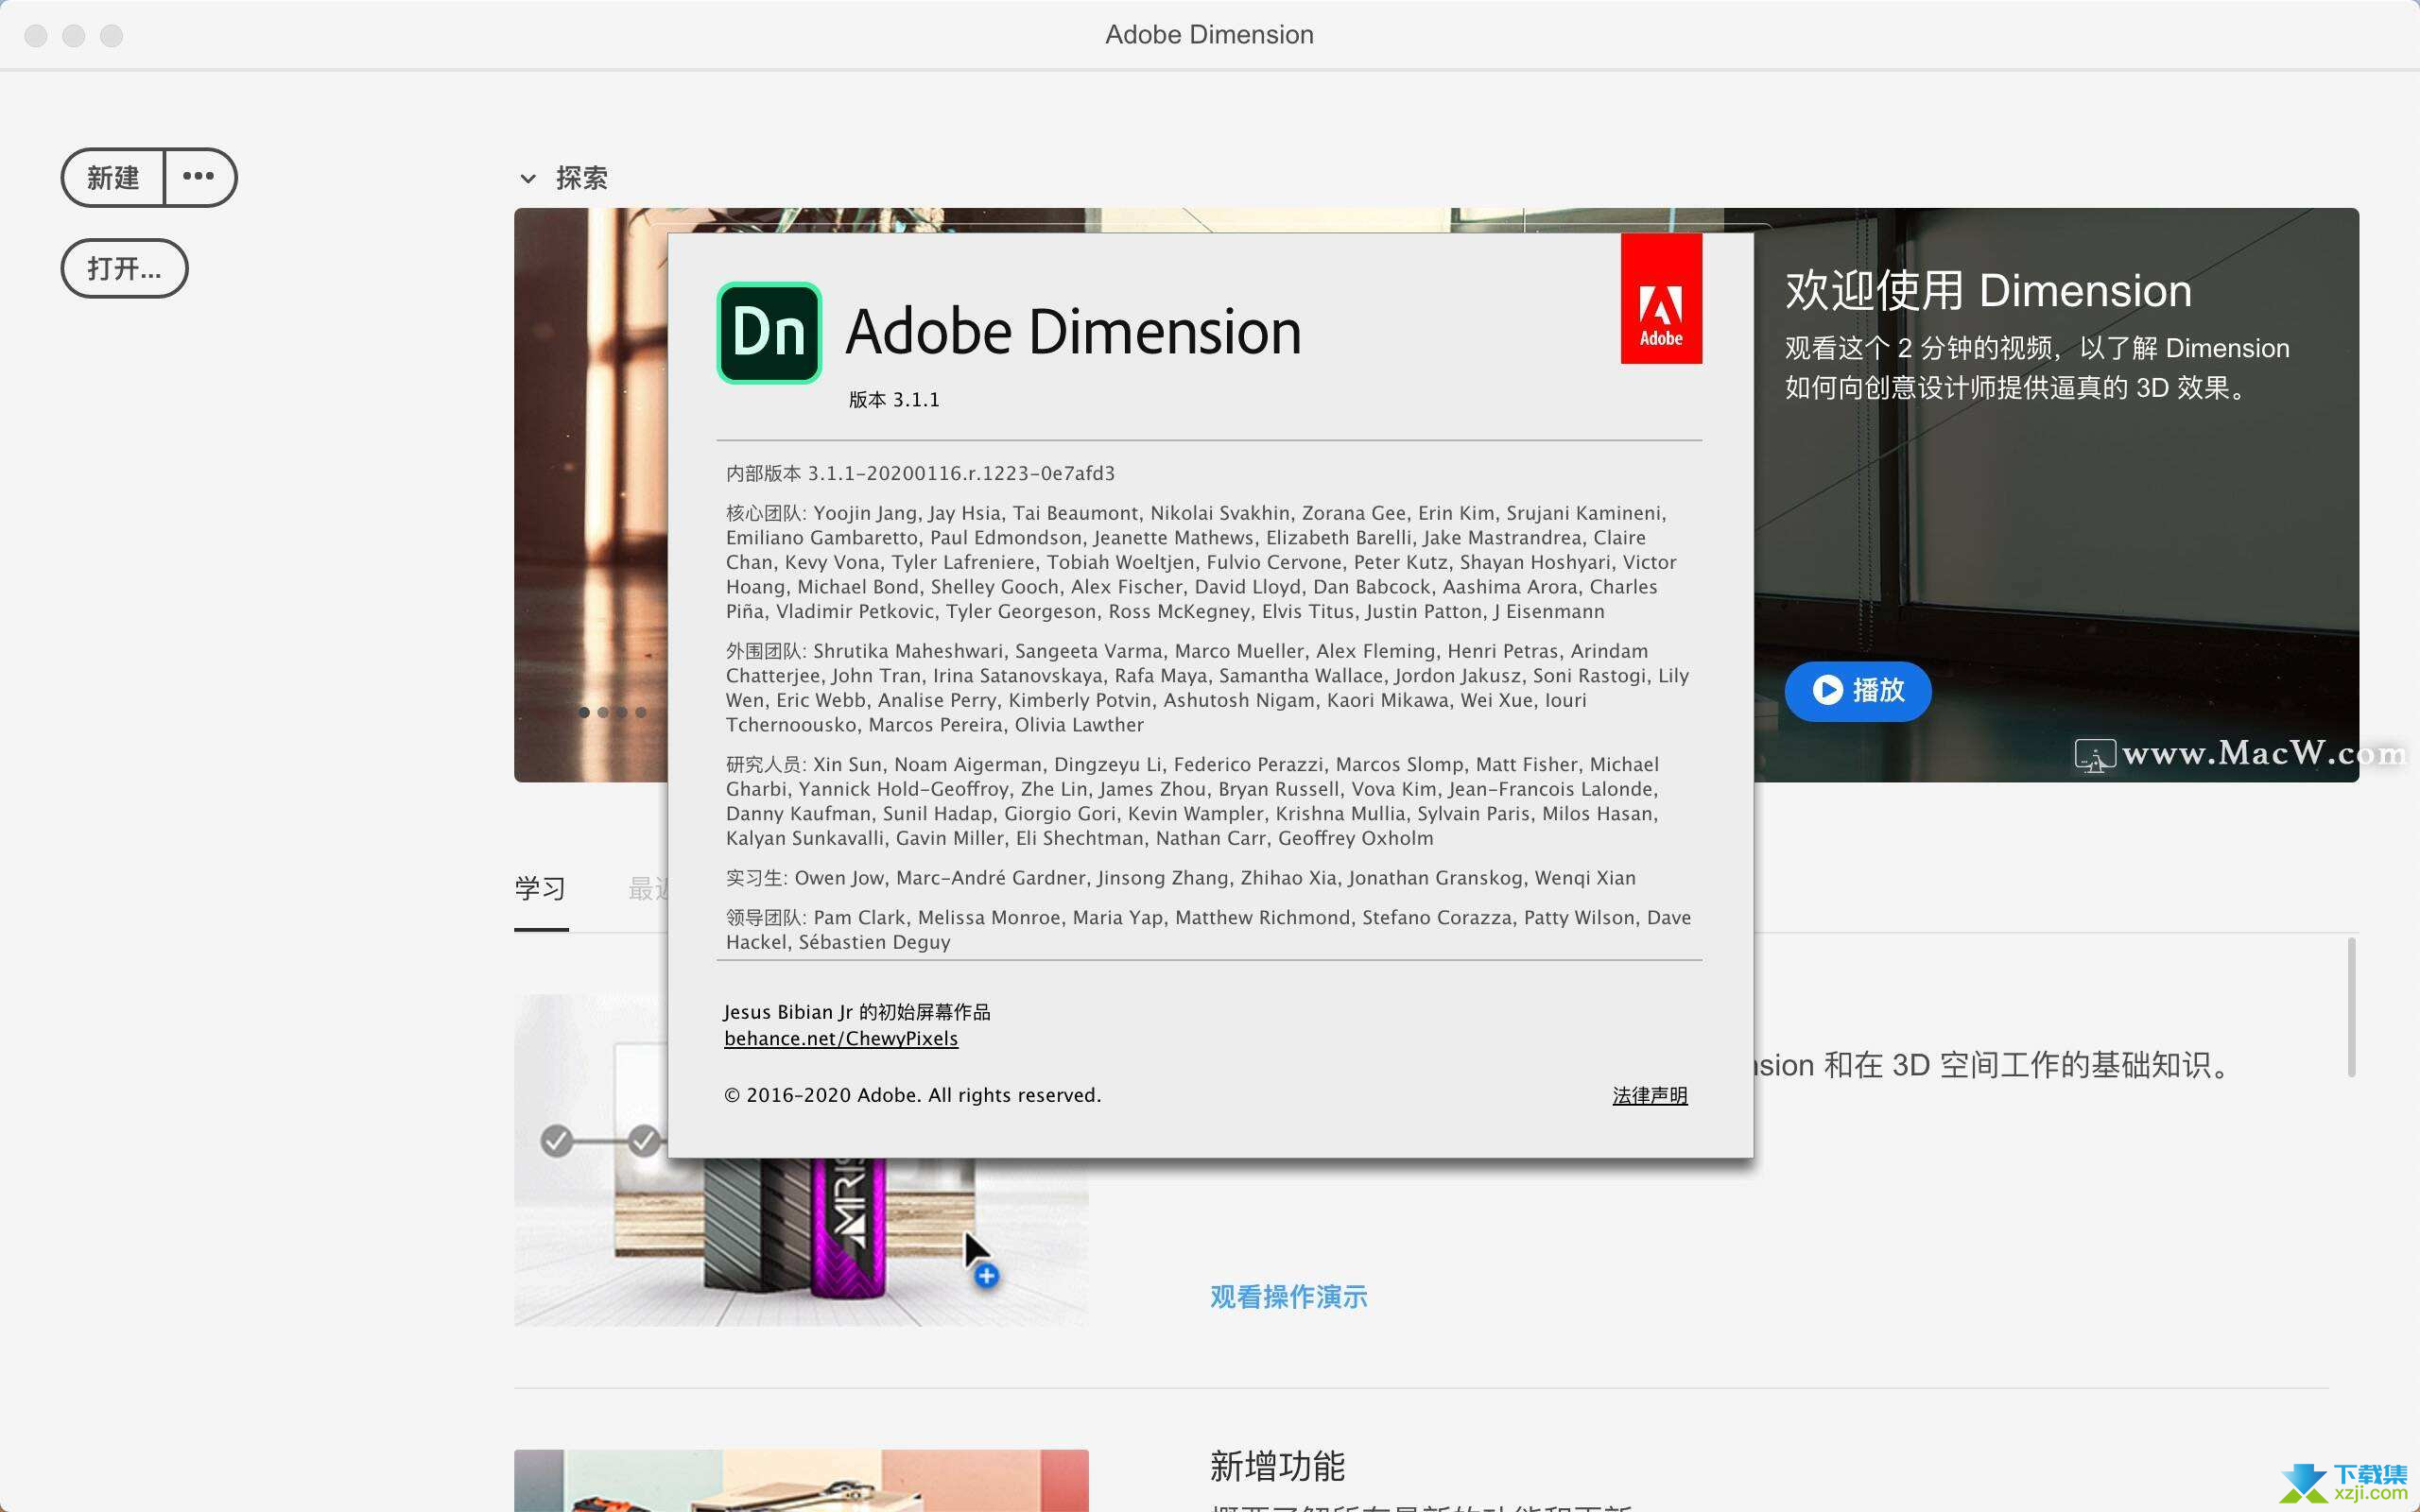
Task: Click the 法律声明 legal notice link
Action: (x=1649, y=1094)
